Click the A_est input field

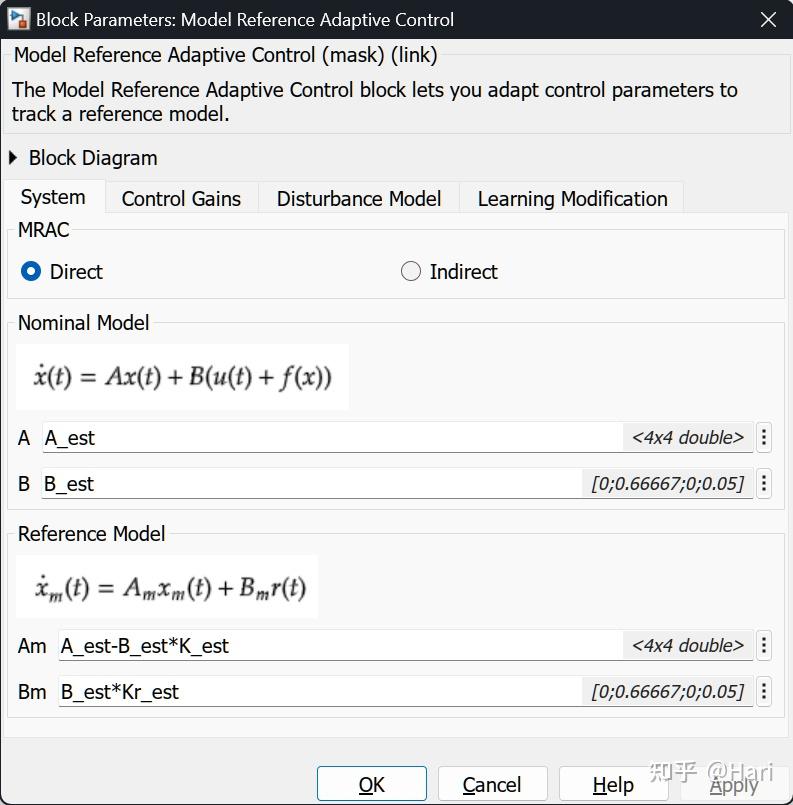click(330, 437)
